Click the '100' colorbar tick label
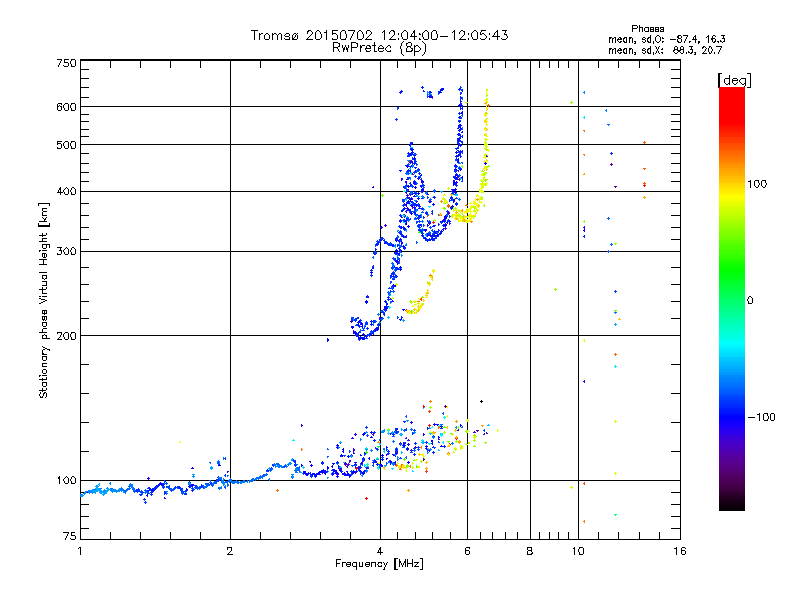The width and height of the screenshot is (800, 600). pos(757,184)
